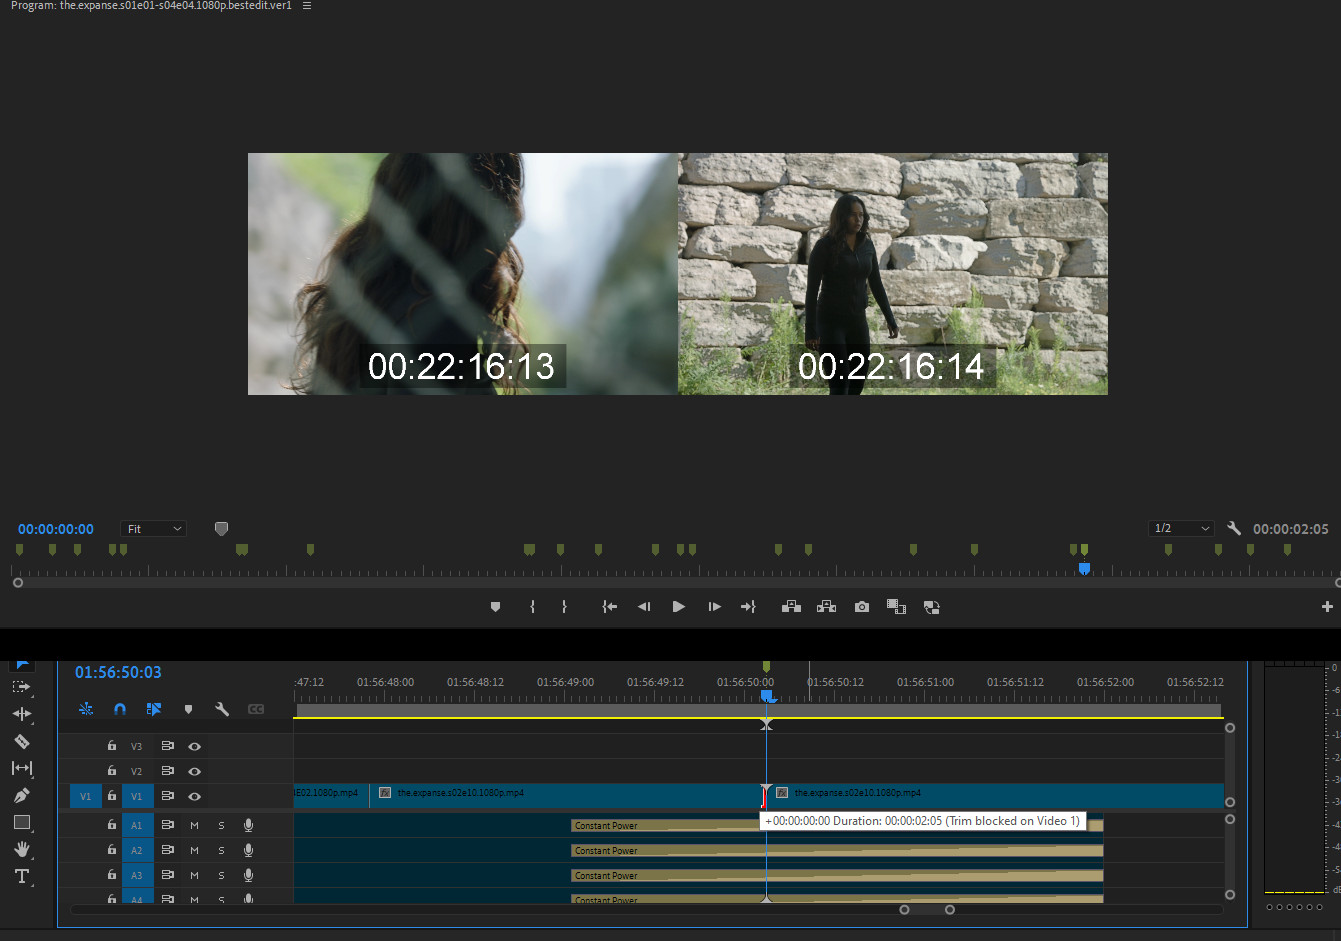
Task: Open Program Monitor settings wrench menu
Action: (x=1234, y=528)
